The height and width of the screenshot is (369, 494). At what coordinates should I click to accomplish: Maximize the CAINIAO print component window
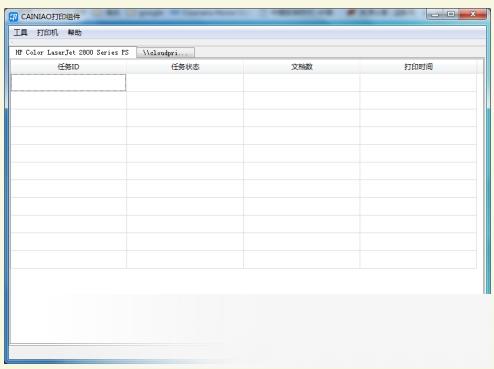(x=451, y=14)
